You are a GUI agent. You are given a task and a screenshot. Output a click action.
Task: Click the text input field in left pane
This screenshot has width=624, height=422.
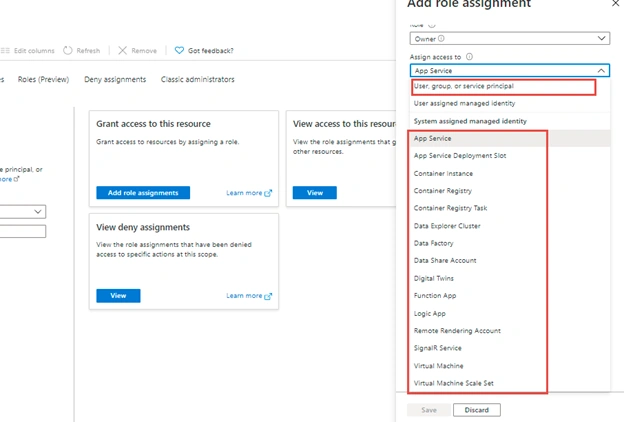pyautogui.click(x=23, y=231)
